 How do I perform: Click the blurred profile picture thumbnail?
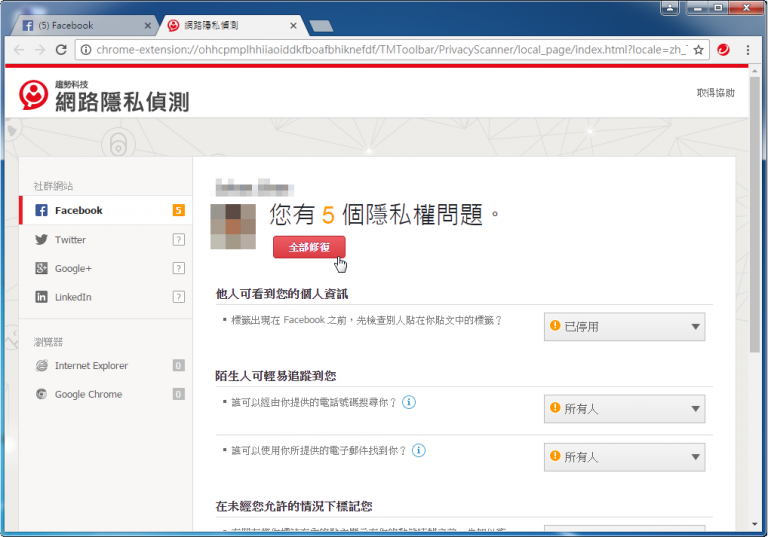point(233,227)
